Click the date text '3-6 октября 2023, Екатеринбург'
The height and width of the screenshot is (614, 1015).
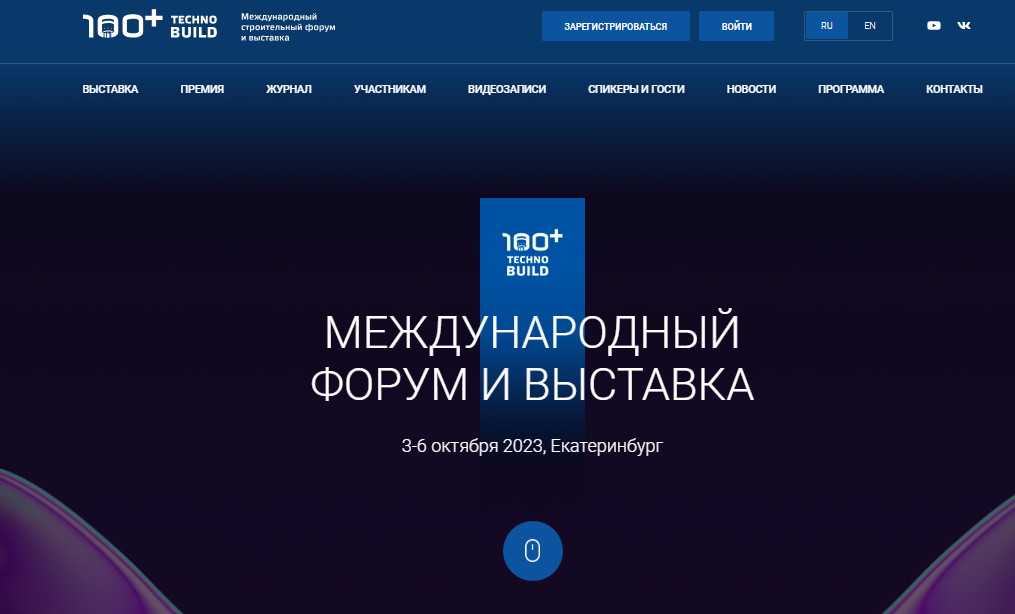pyautogui.click(x=532, y=446)
